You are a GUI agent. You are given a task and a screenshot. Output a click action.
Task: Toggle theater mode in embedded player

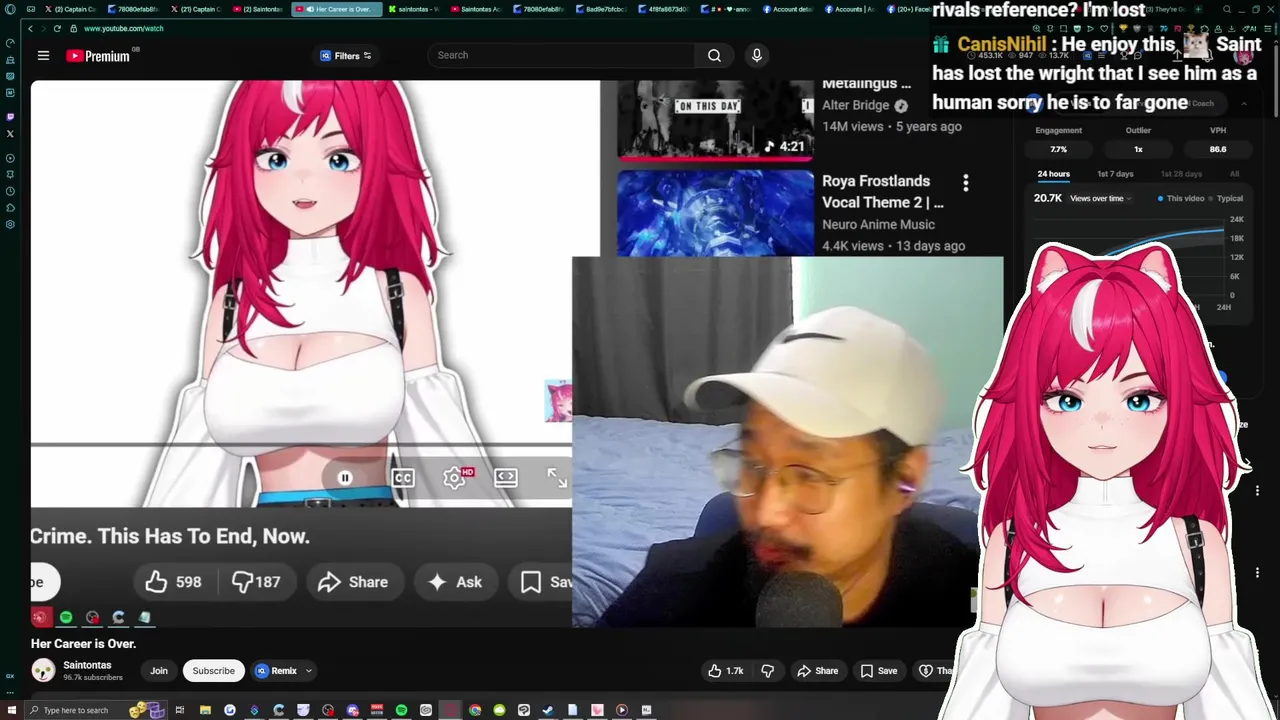pos(506,478)
